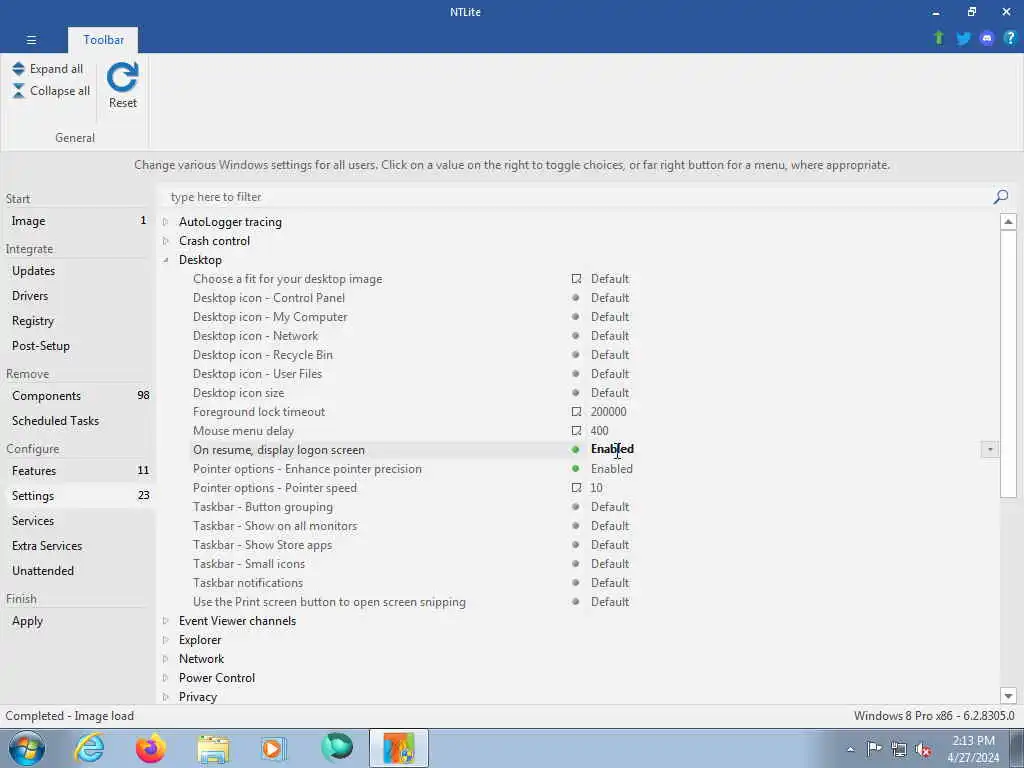Open the hamburger menu icon
Screen dimensions: 1024x768
click(x=31, y=40)
